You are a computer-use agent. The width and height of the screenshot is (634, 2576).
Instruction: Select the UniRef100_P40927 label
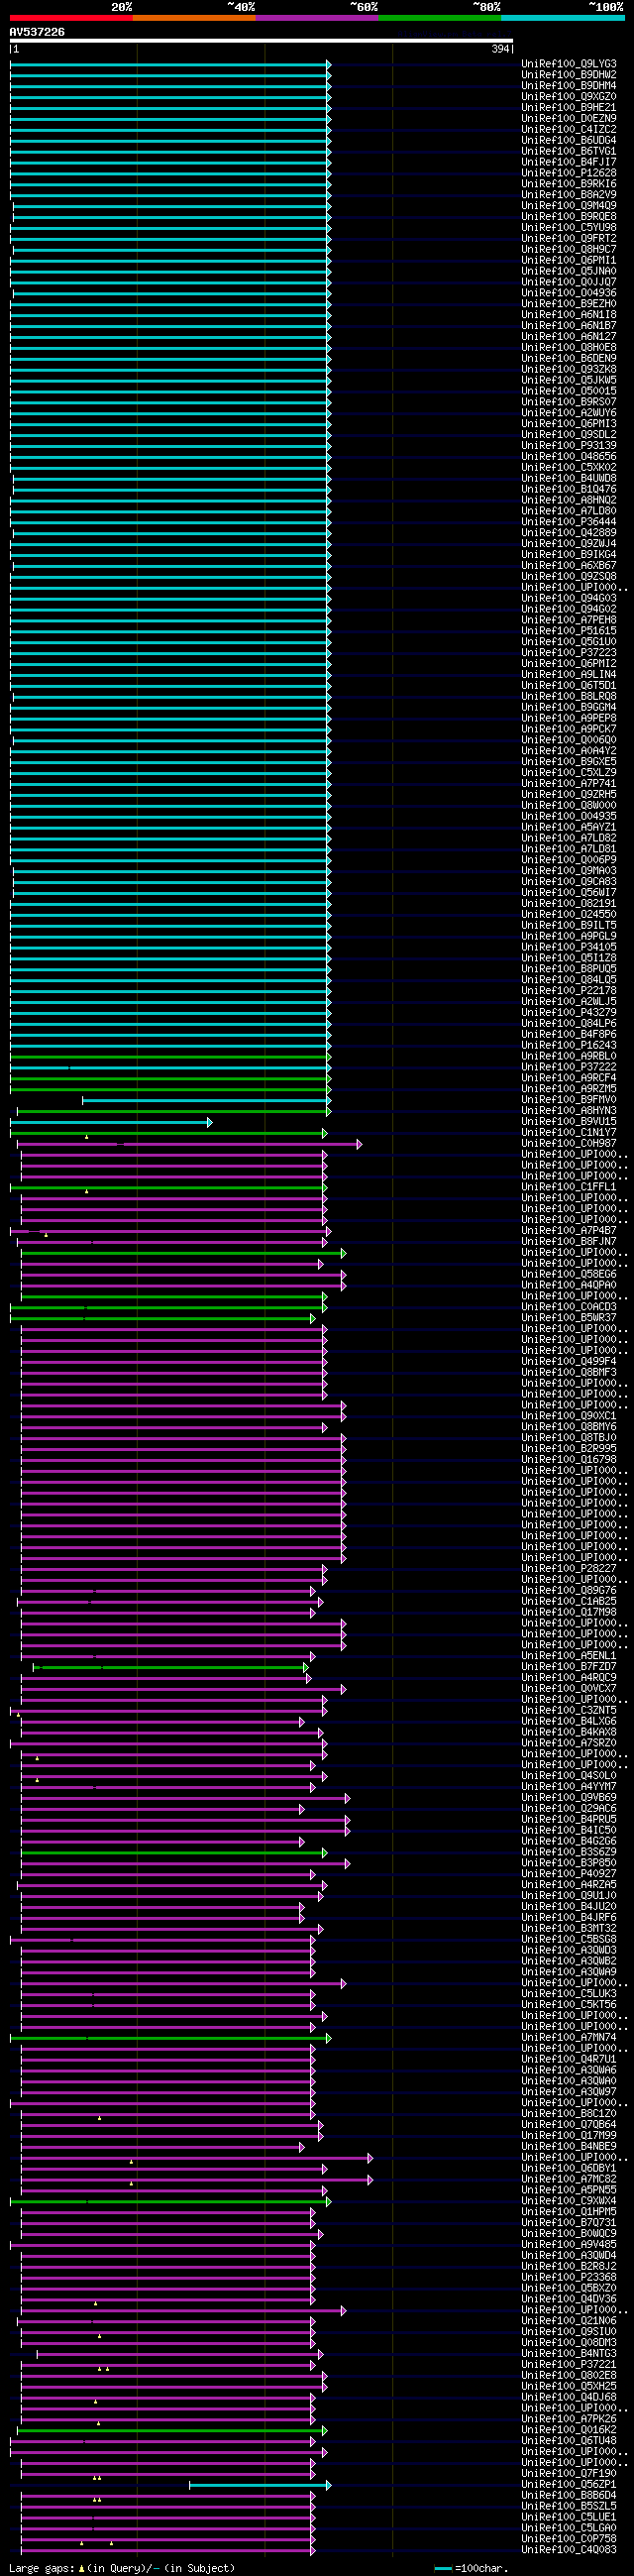(569, 1875)
